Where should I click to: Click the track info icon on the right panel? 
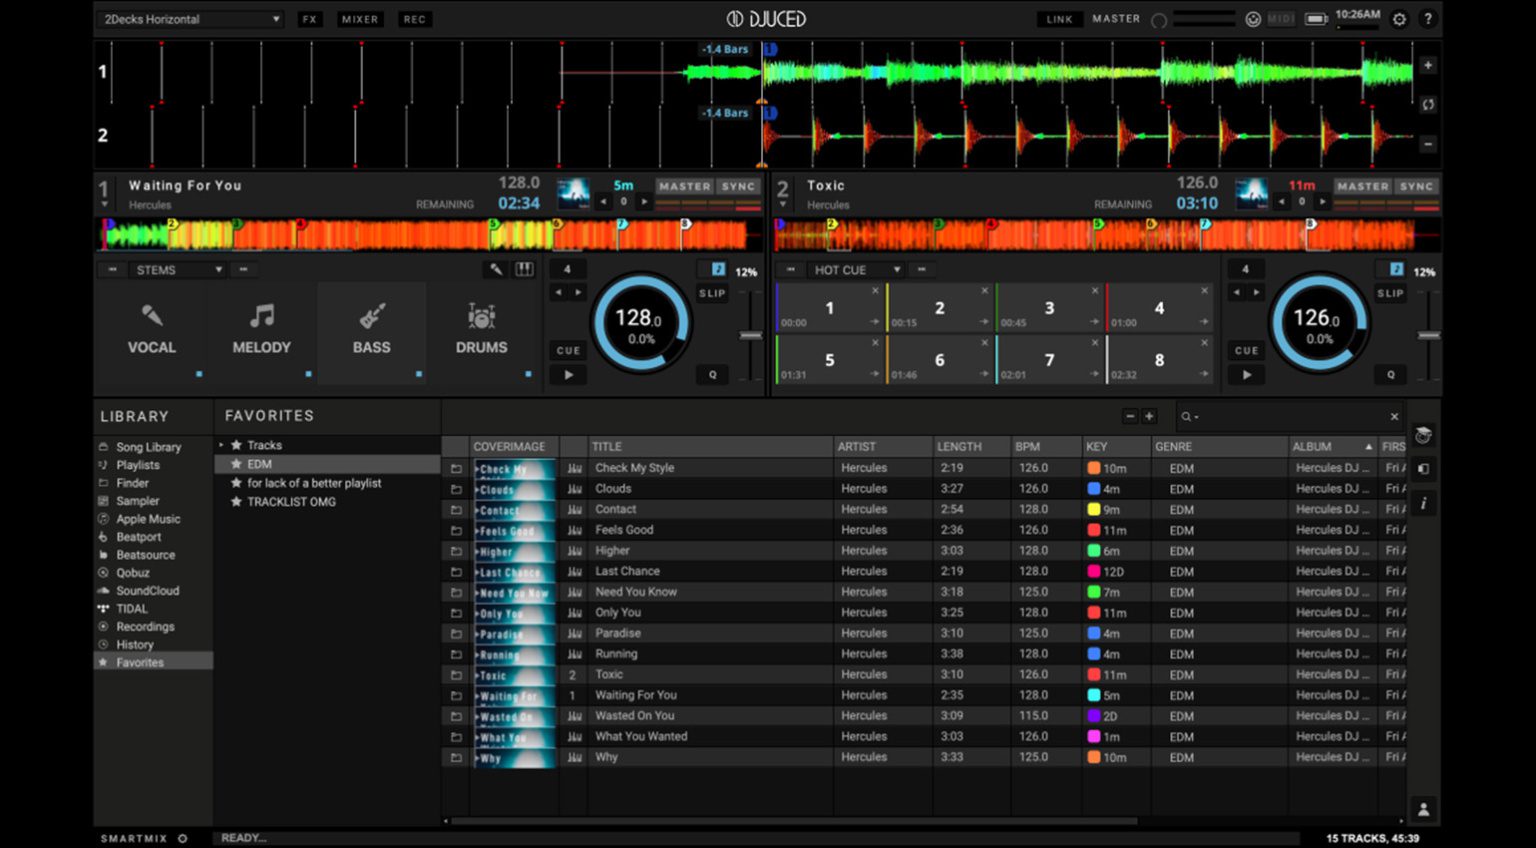pyautogui.click(x=1423, y=504)
